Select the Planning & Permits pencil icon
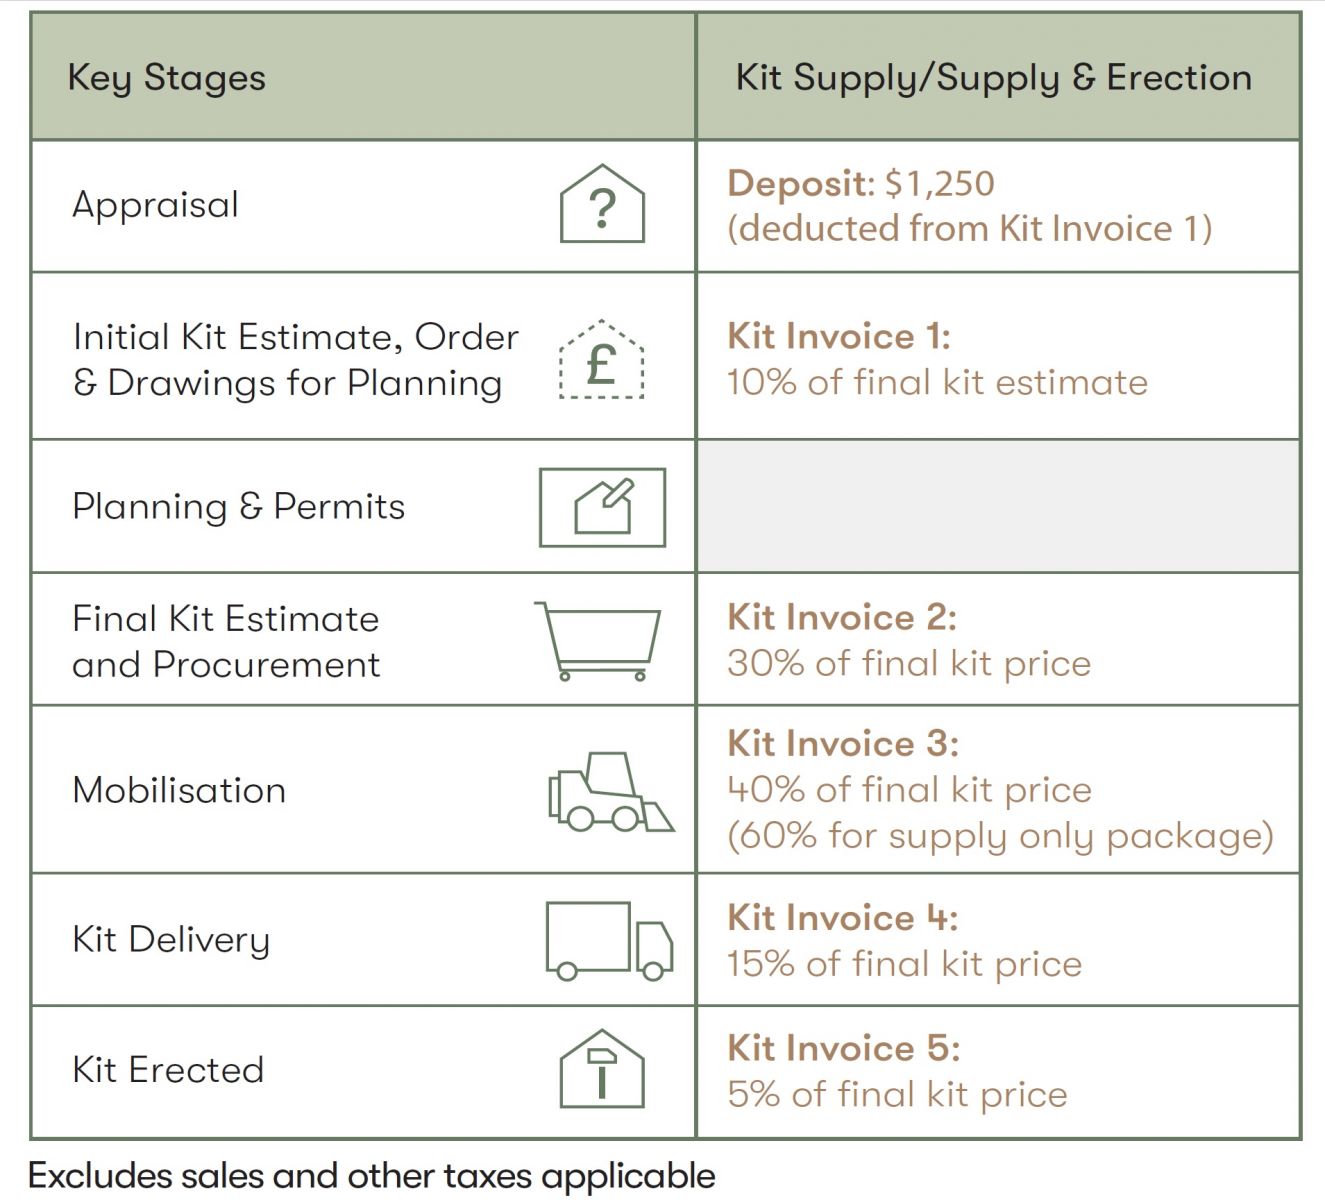This screenshot has width=1325, height=1200. point(603,507)
